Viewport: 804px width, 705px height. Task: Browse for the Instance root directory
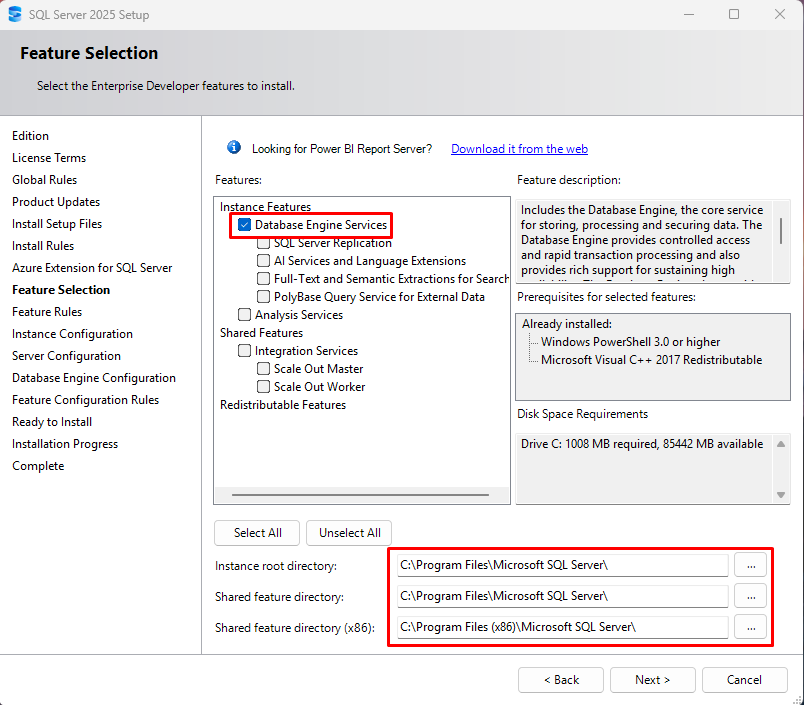click(751, 566)
